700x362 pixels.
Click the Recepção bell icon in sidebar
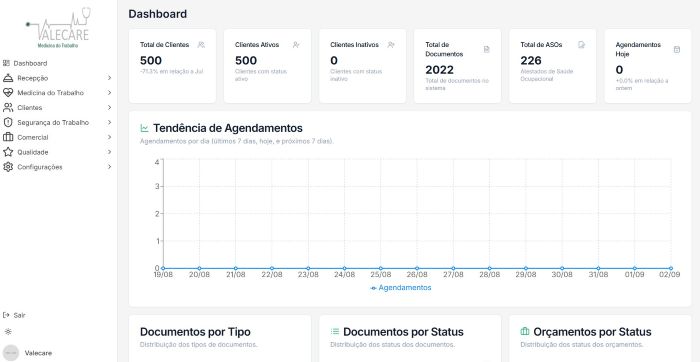pos(8,78)
